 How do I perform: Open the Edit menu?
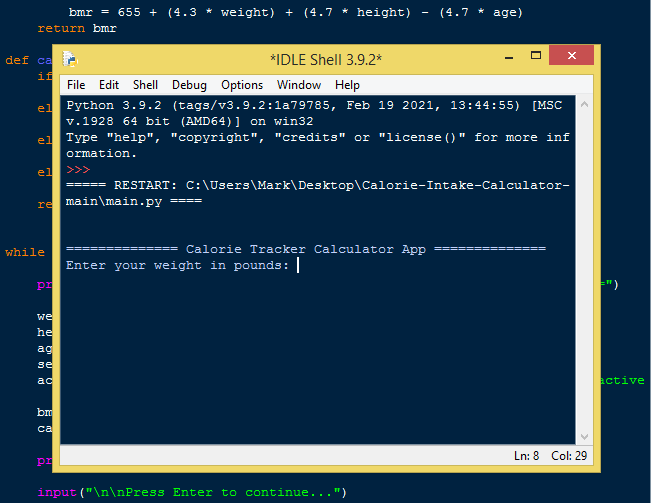[109, 85]
